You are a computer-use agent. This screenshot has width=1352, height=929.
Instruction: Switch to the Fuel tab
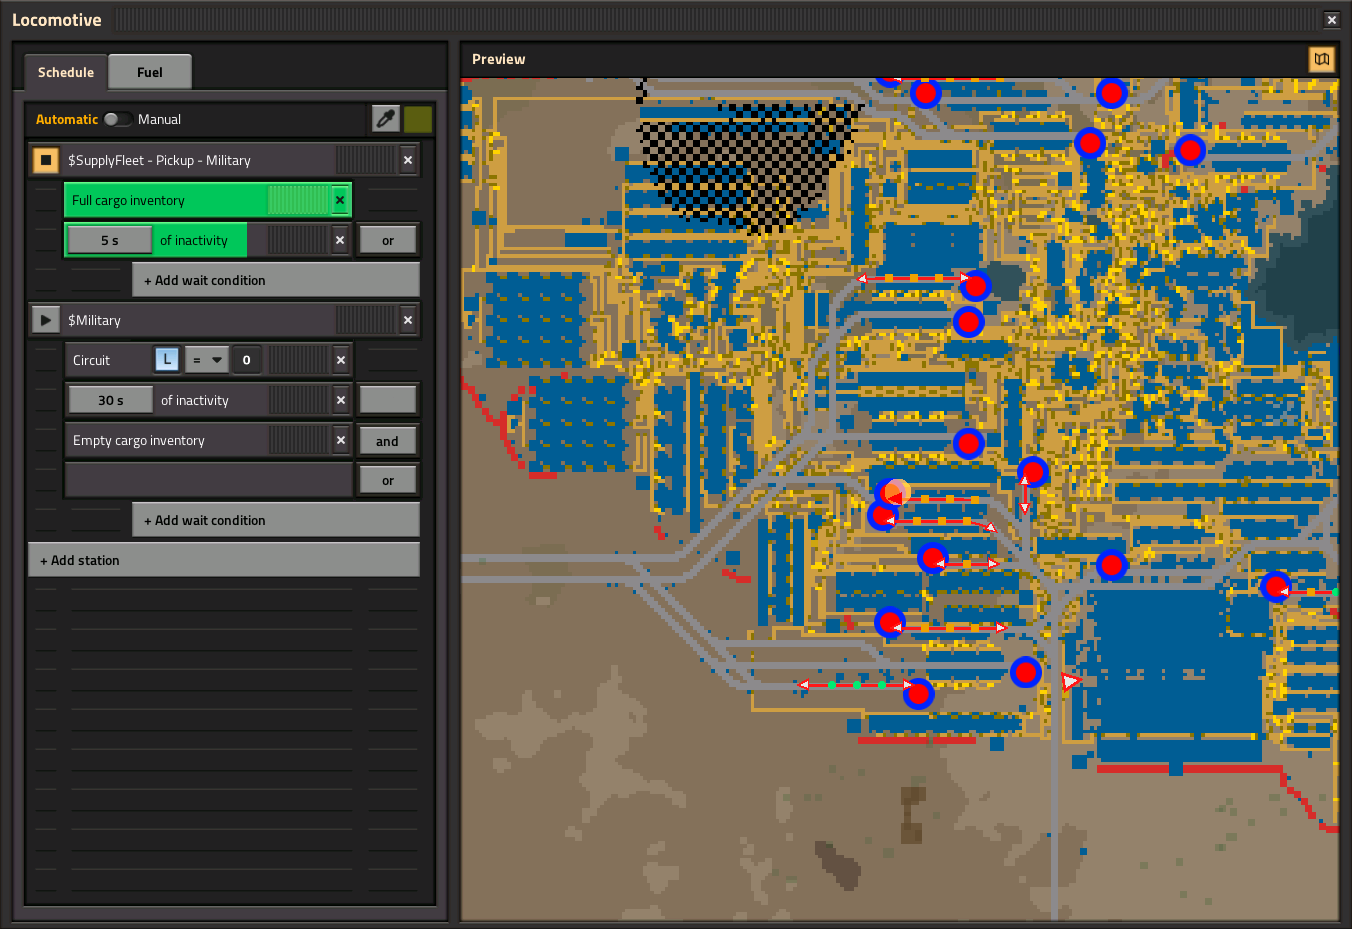click(x=150, y=72)
